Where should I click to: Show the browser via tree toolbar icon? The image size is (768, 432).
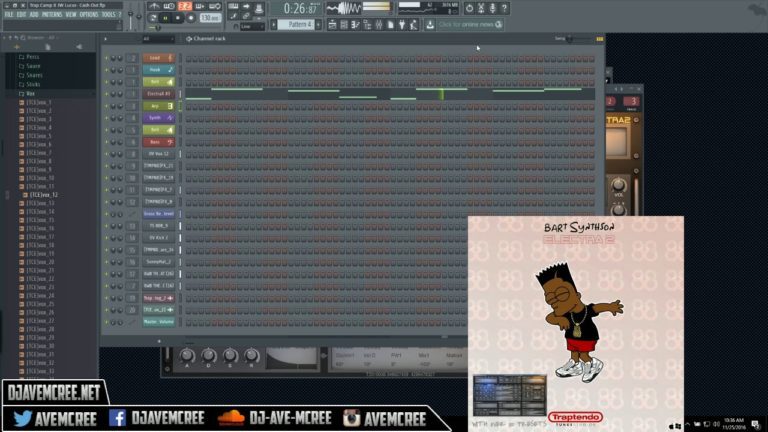pos(367,24)
